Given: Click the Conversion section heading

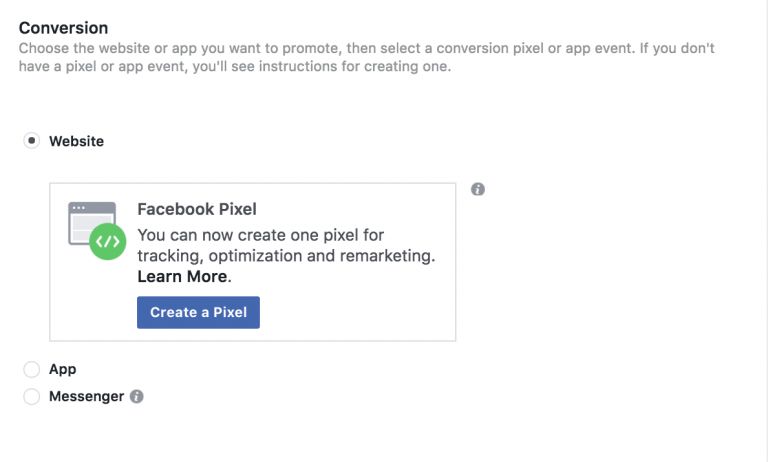Looking at the screenshot, I should click(63, 27).
